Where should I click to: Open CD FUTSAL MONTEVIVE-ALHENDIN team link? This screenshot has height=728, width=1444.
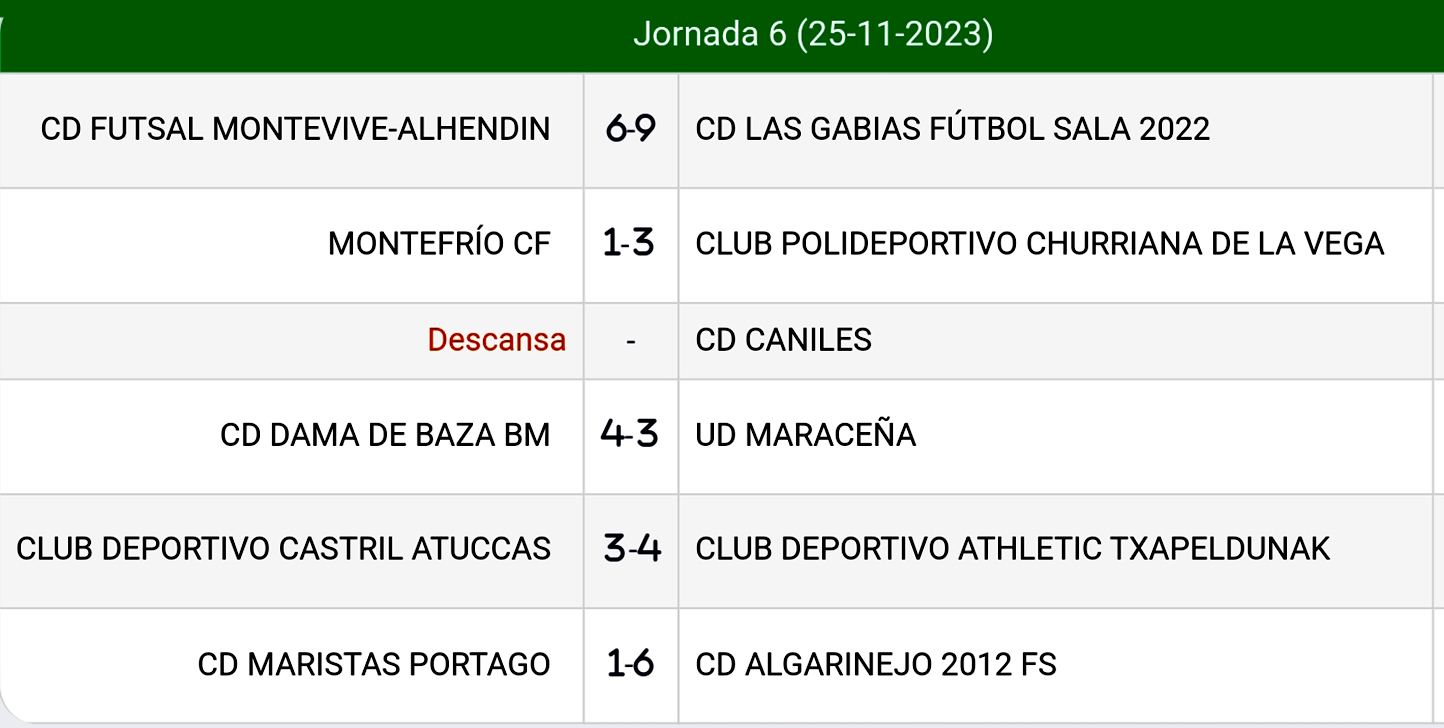[296, 129]
